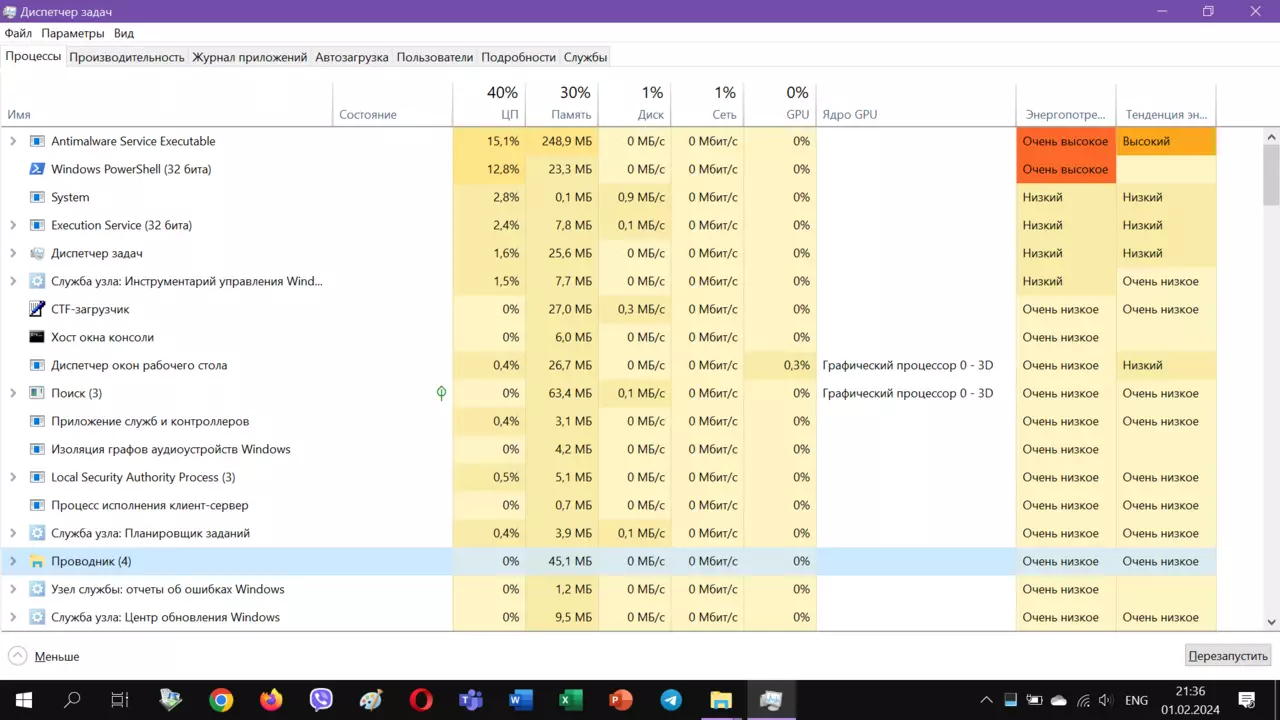
Task: Open Opera browser from the taskbar
Action: point(421,700)
